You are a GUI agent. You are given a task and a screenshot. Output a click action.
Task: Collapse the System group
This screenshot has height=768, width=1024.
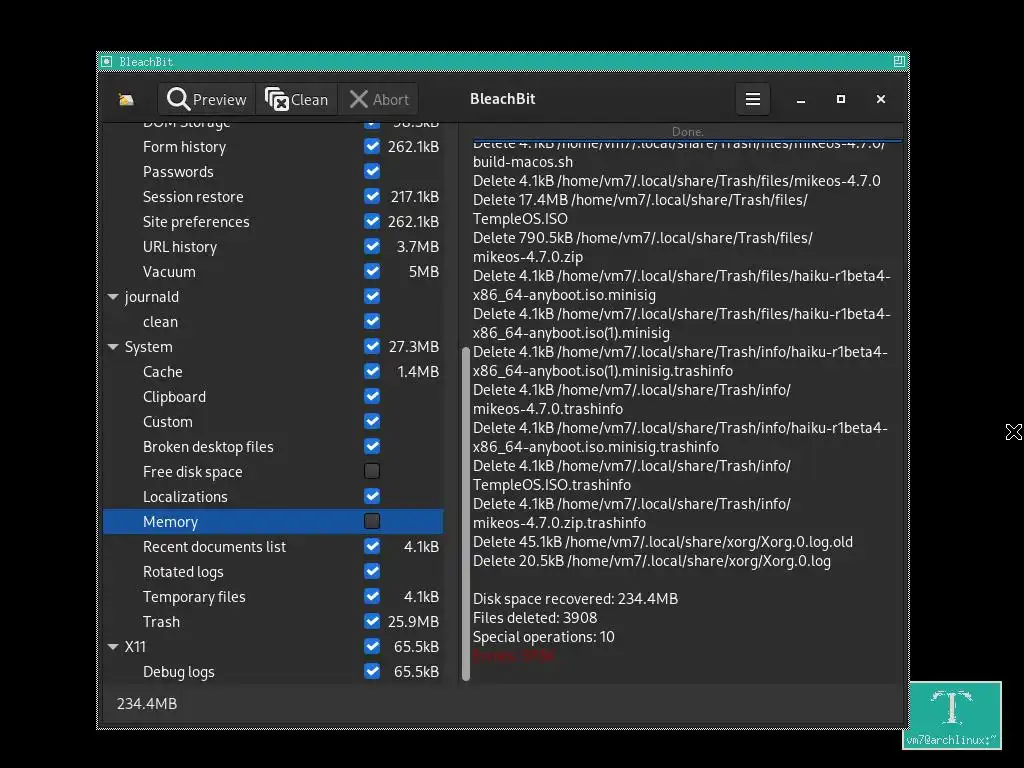pos(113,347)
